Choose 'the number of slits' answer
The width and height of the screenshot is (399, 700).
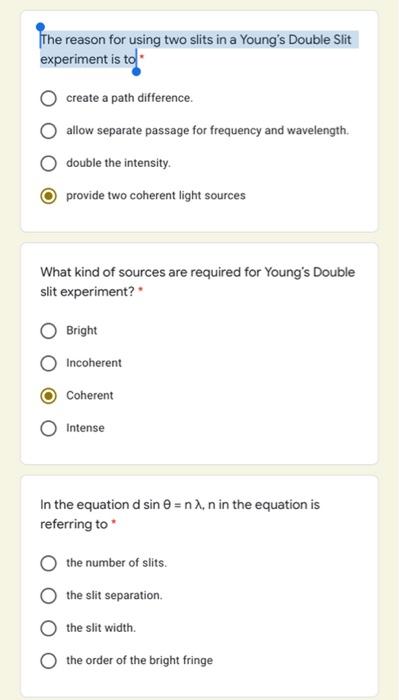[48, 563]
